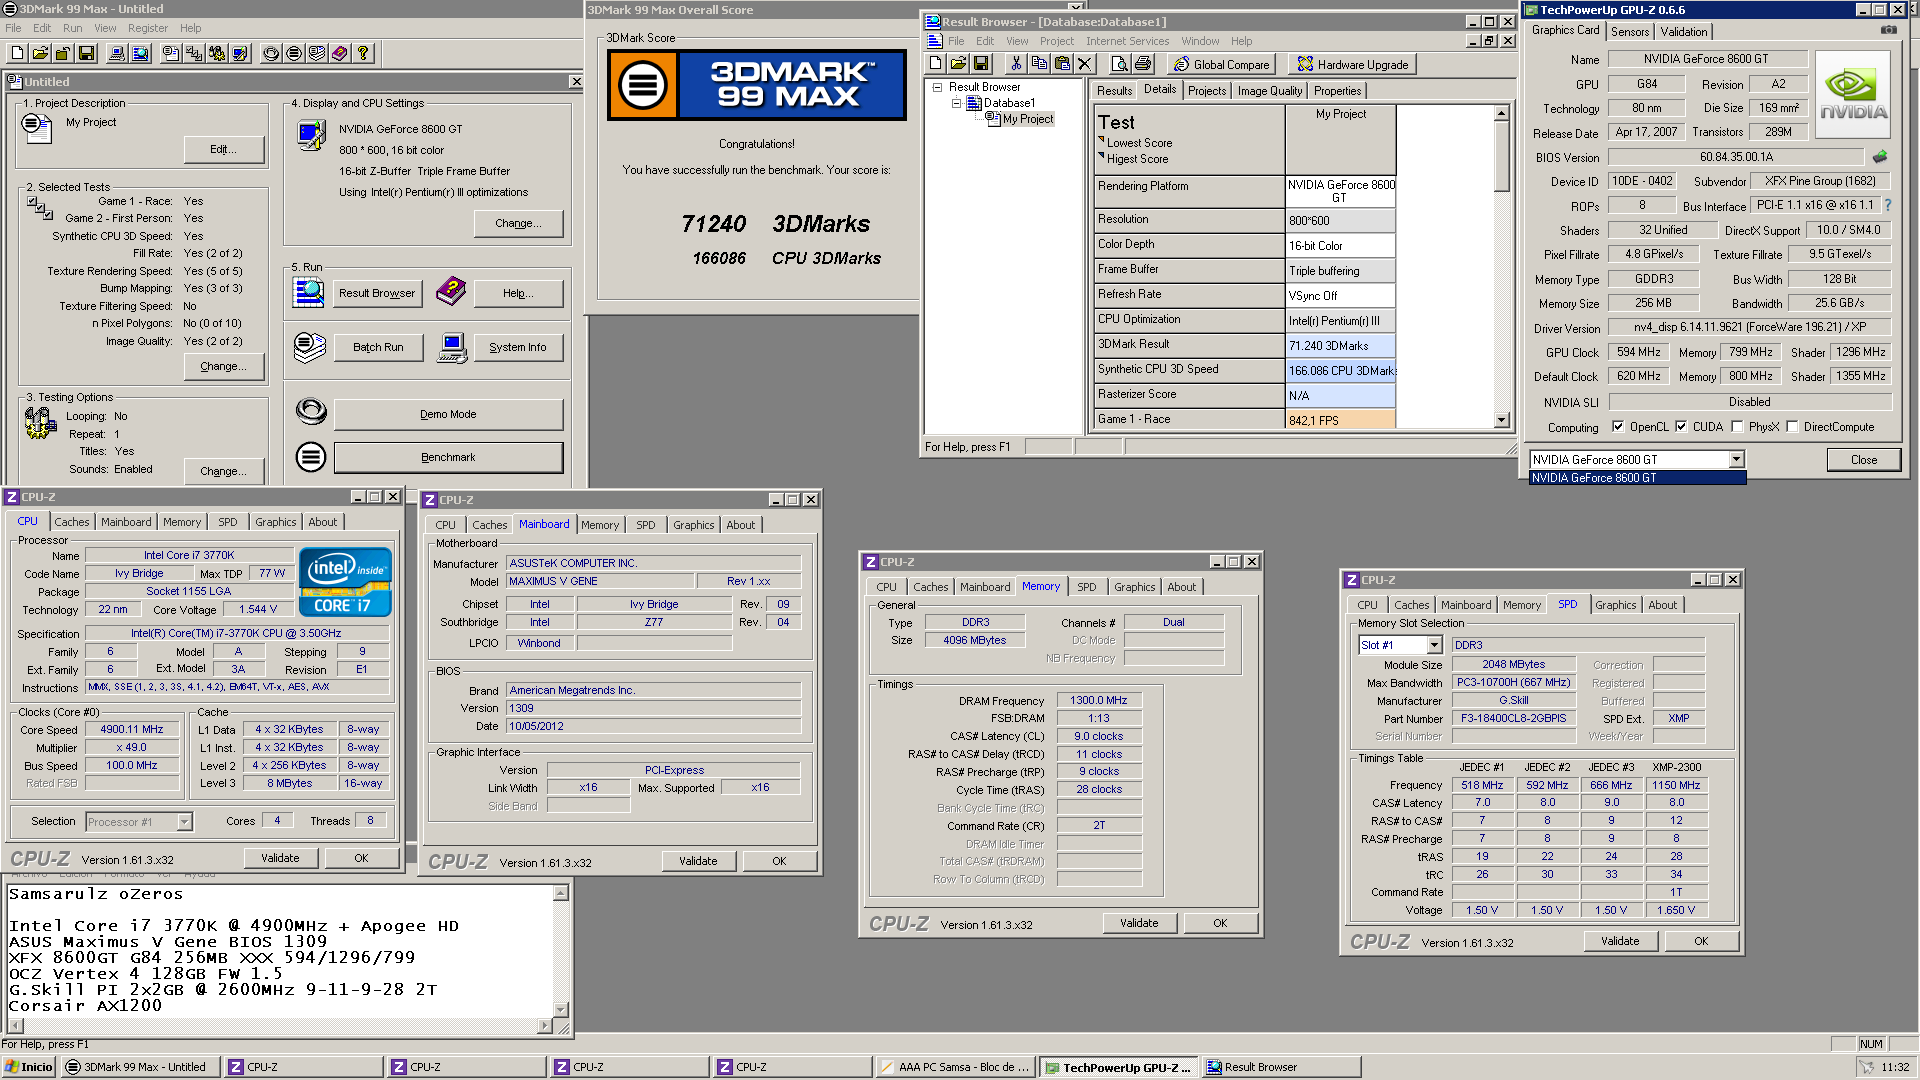The height and width of the screenshot is (1080, 1920).
Task: Click Open project icon in 3DMark toolbar
Action: pos(40,53)
